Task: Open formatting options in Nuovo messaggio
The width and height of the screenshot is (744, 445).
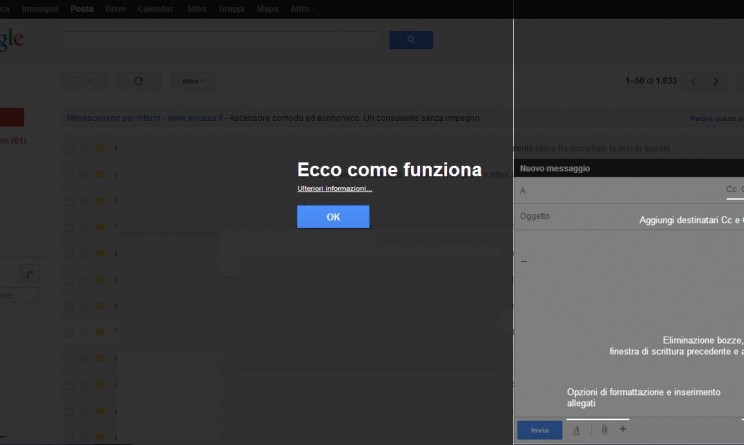Action: pyautogui.click(x=576, y=430)
